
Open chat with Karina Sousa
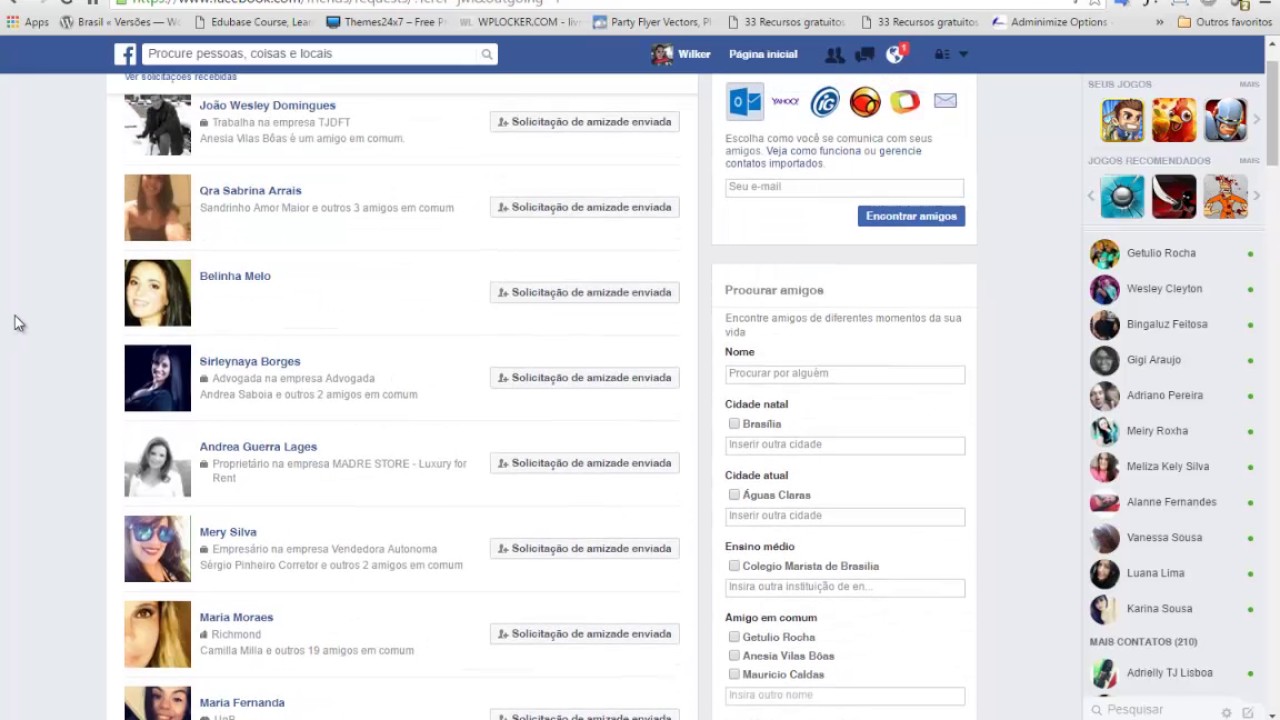(x=1172, y=609)
